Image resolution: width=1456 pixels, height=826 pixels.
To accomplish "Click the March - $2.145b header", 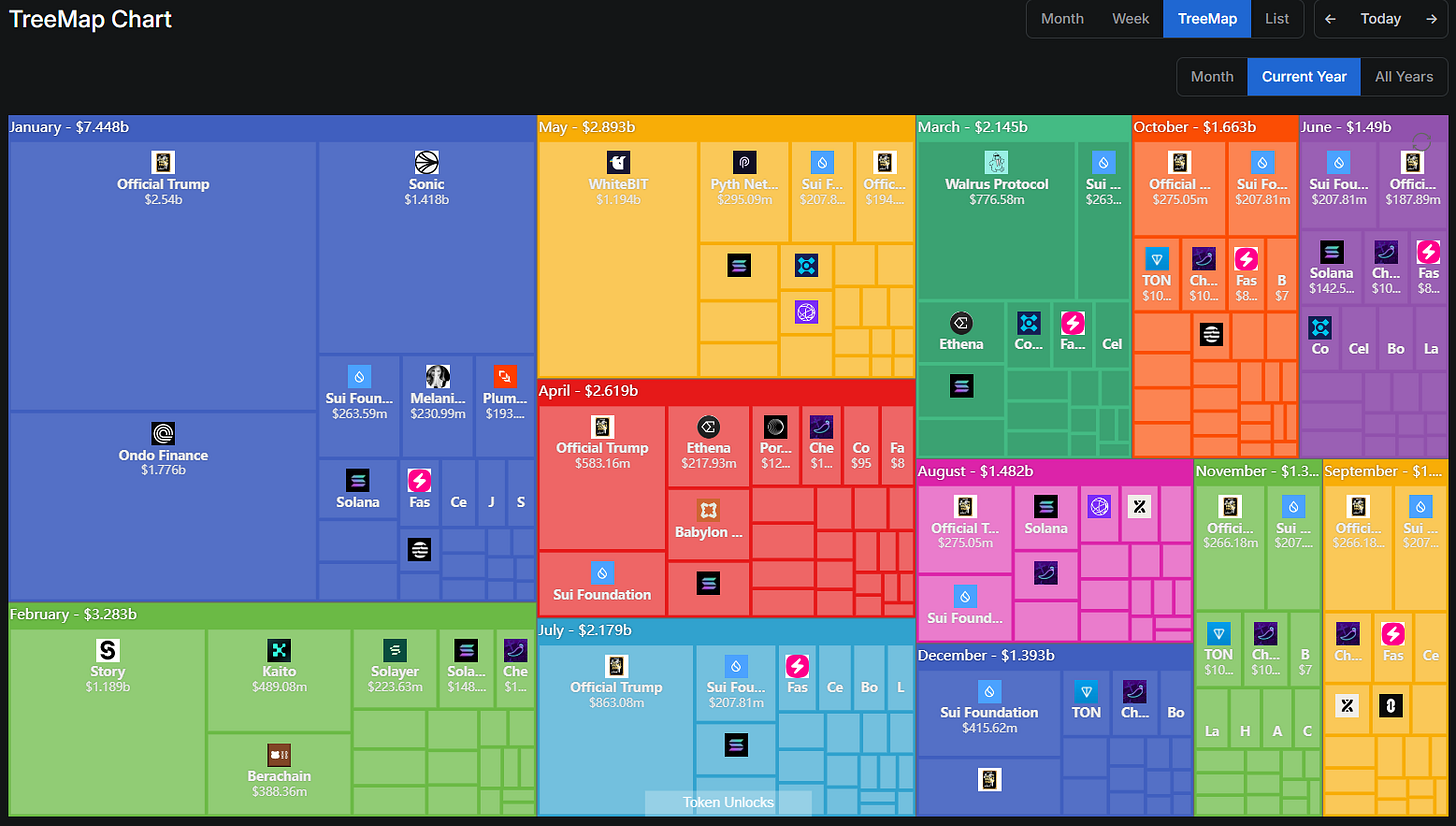I will click(x=973, y=127).
